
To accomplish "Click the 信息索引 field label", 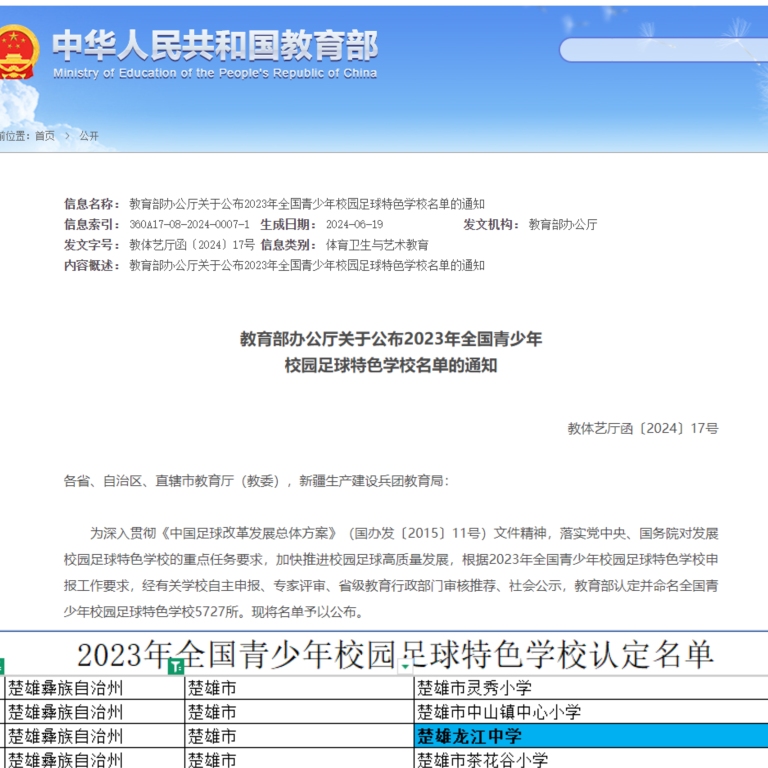I will pyautogui.click(x=92, y=224).
